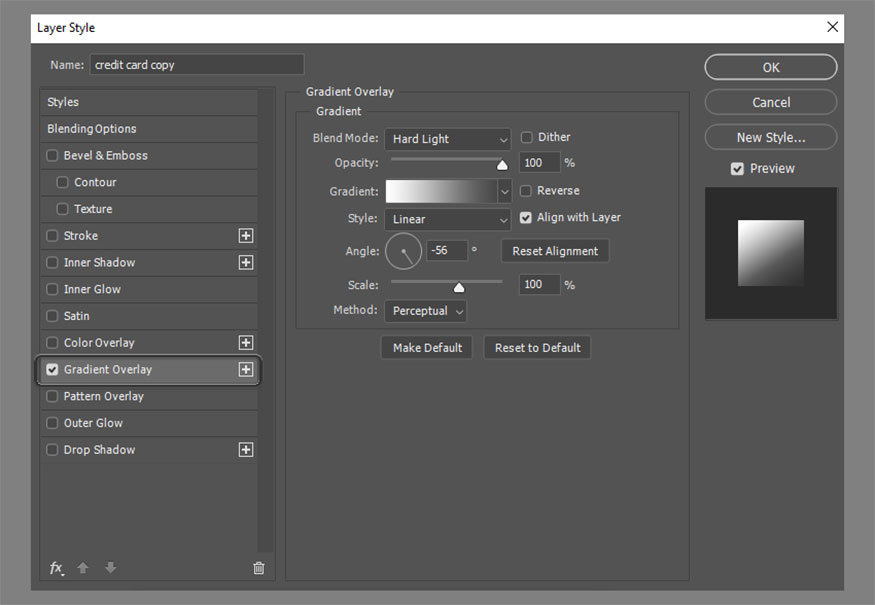Enable Drop Shadow checkbox
The height and width of the screenshot is (605, 875).
pyautogui.click(x=52, y=450)
